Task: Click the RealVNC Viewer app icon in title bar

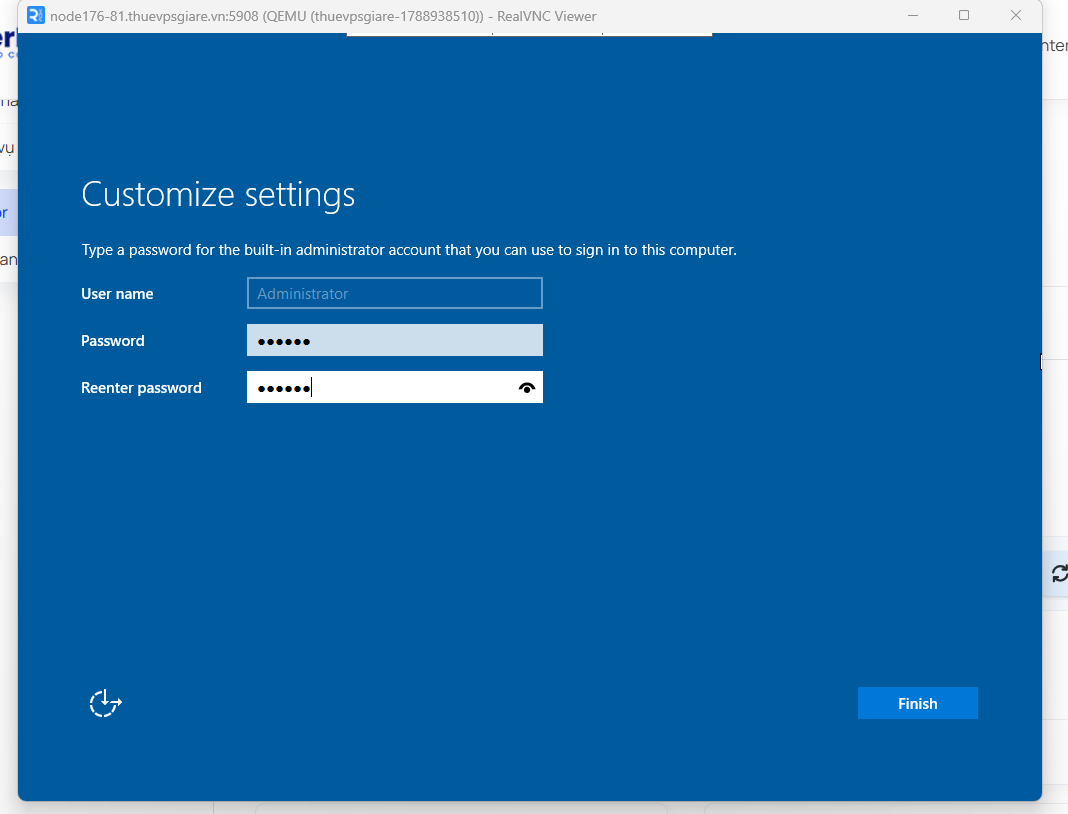Action: pyautogui.click(x=35, y=15)
